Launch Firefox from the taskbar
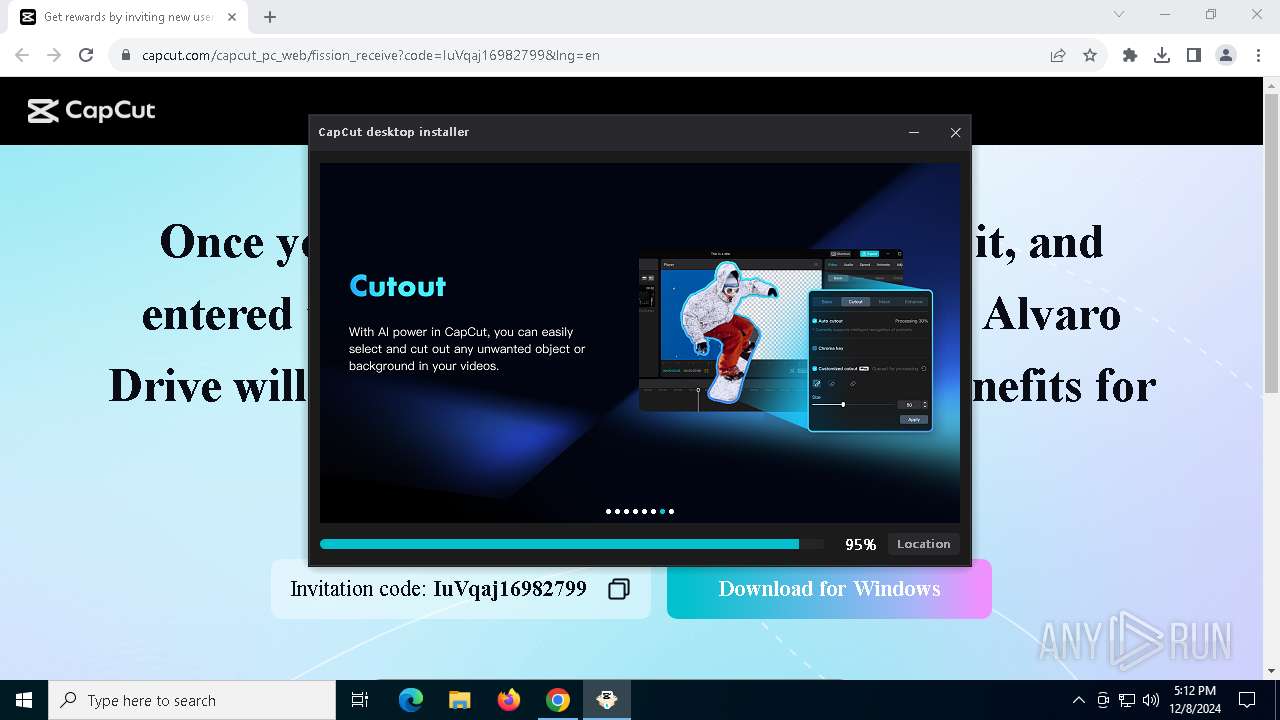This screenshot has height=720, width=1280. point(509,700)
